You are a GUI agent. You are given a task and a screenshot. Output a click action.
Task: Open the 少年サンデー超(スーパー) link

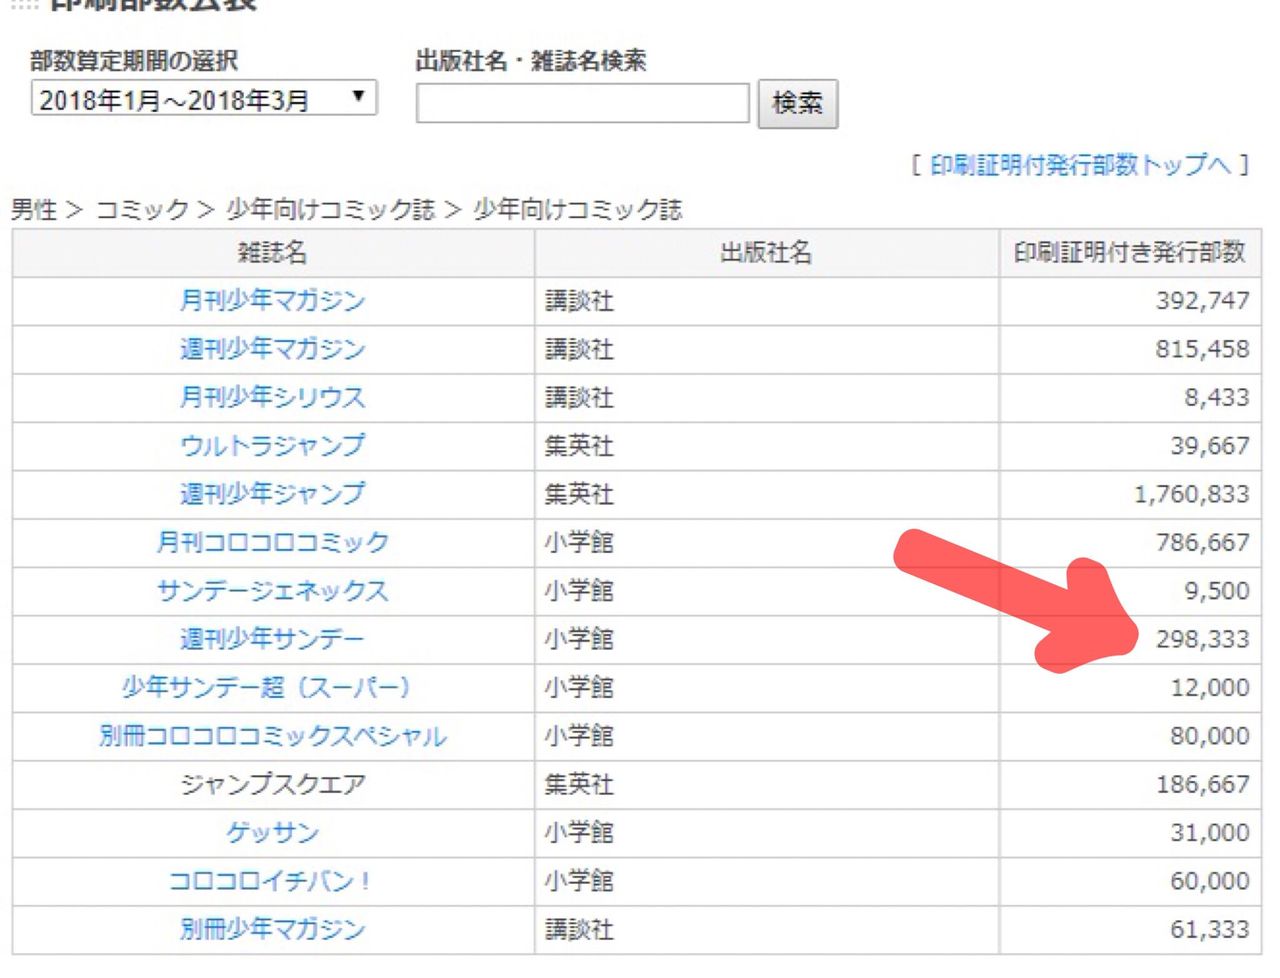tap(266, 687)
